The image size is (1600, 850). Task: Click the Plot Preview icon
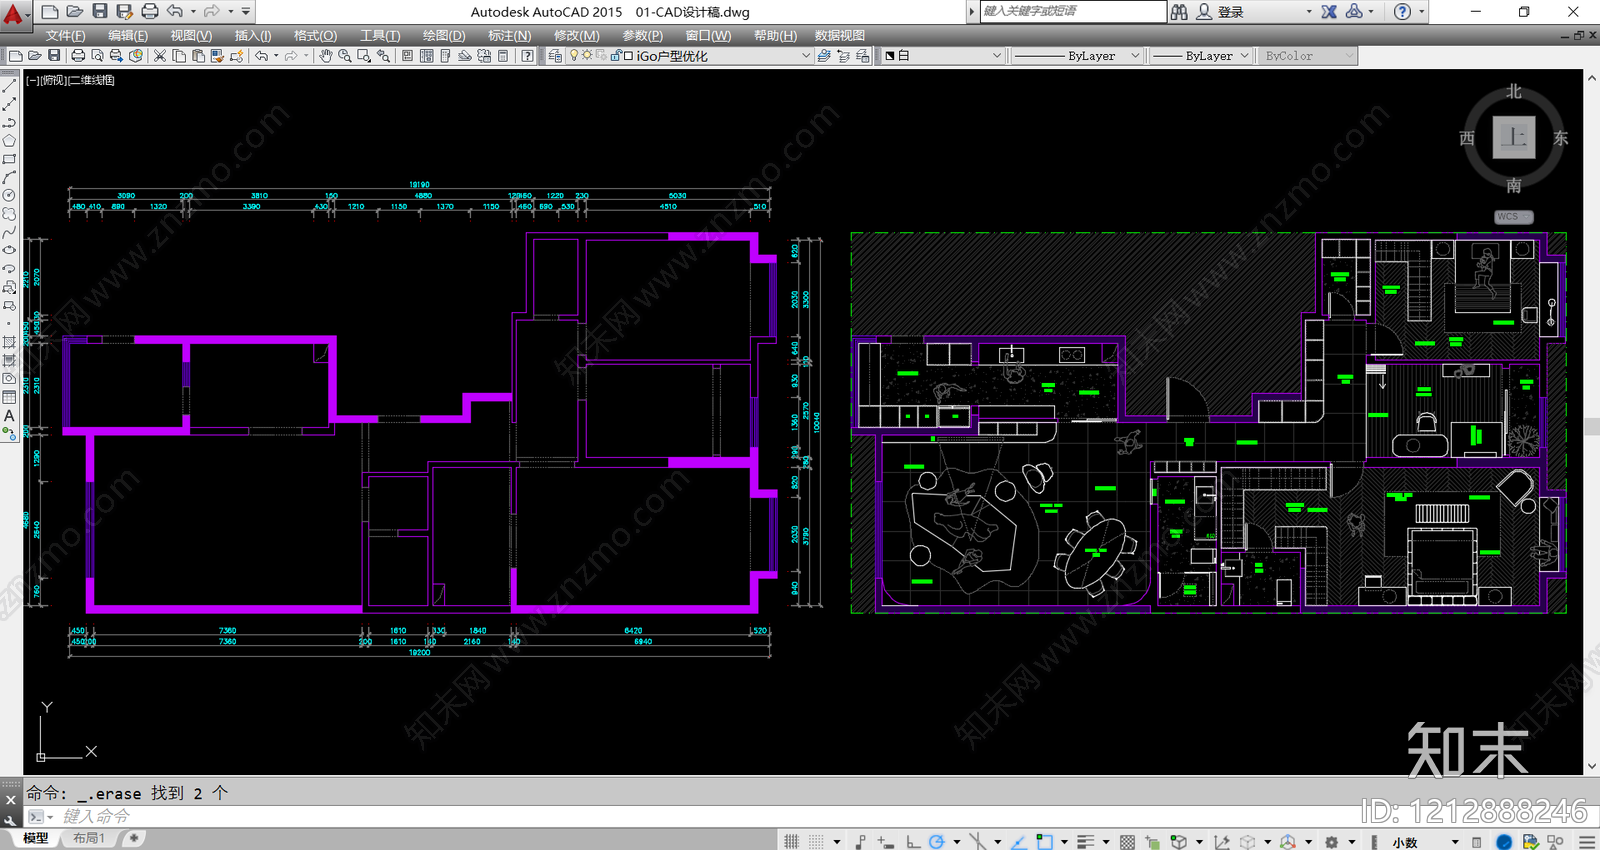(97, 56)
